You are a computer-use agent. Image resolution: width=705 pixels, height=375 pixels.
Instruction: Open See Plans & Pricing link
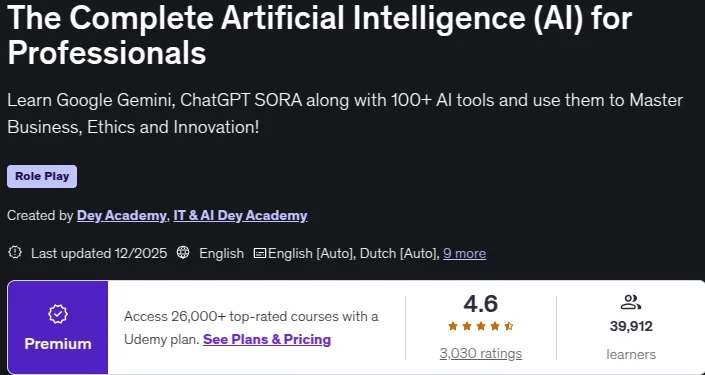point(267,339)
